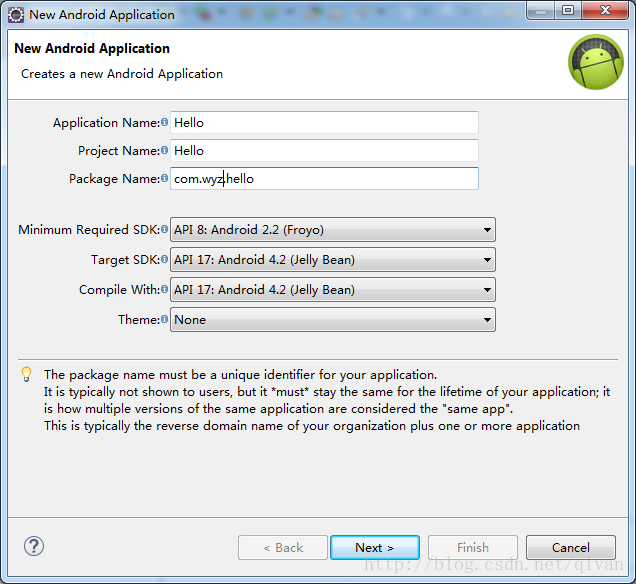The image size is (636, 584).
Task: Focus the Project Name text field
Action: (x=324, y=150)
